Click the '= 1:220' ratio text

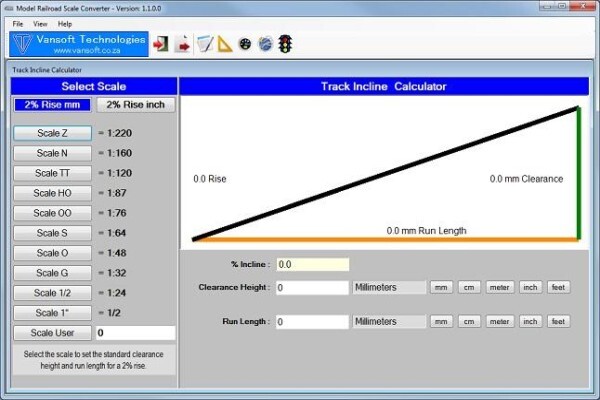115,133
